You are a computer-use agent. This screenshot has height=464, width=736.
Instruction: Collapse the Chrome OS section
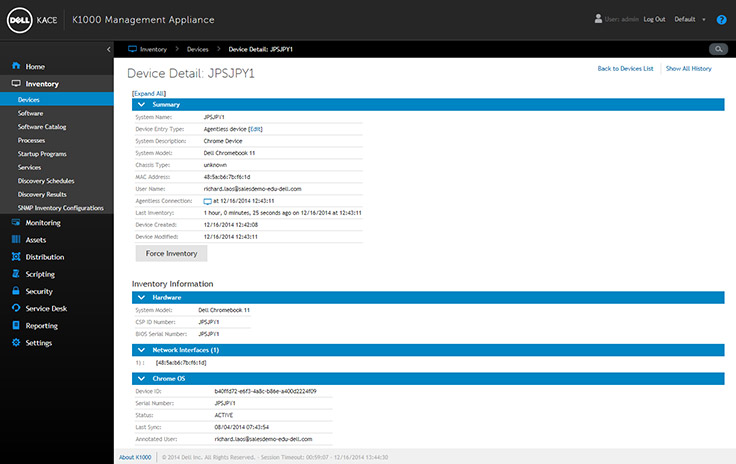click(141, 379)
